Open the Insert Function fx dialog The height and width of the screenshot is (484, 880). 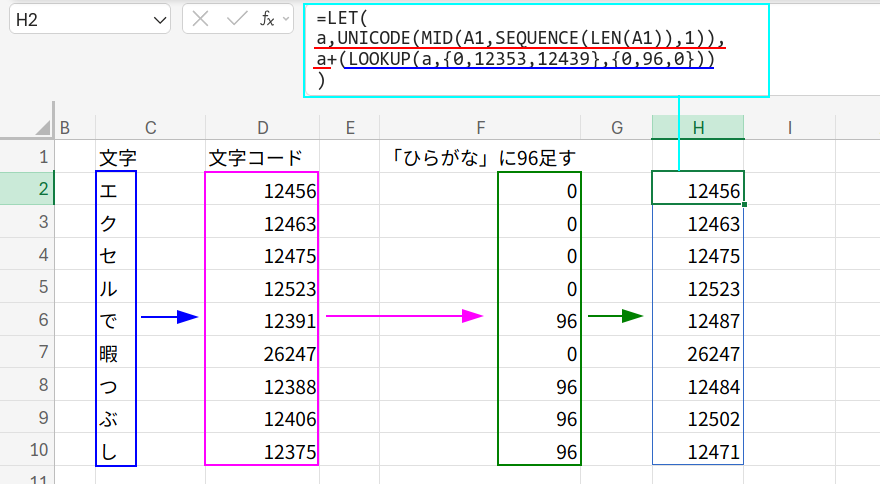(267, 18)
